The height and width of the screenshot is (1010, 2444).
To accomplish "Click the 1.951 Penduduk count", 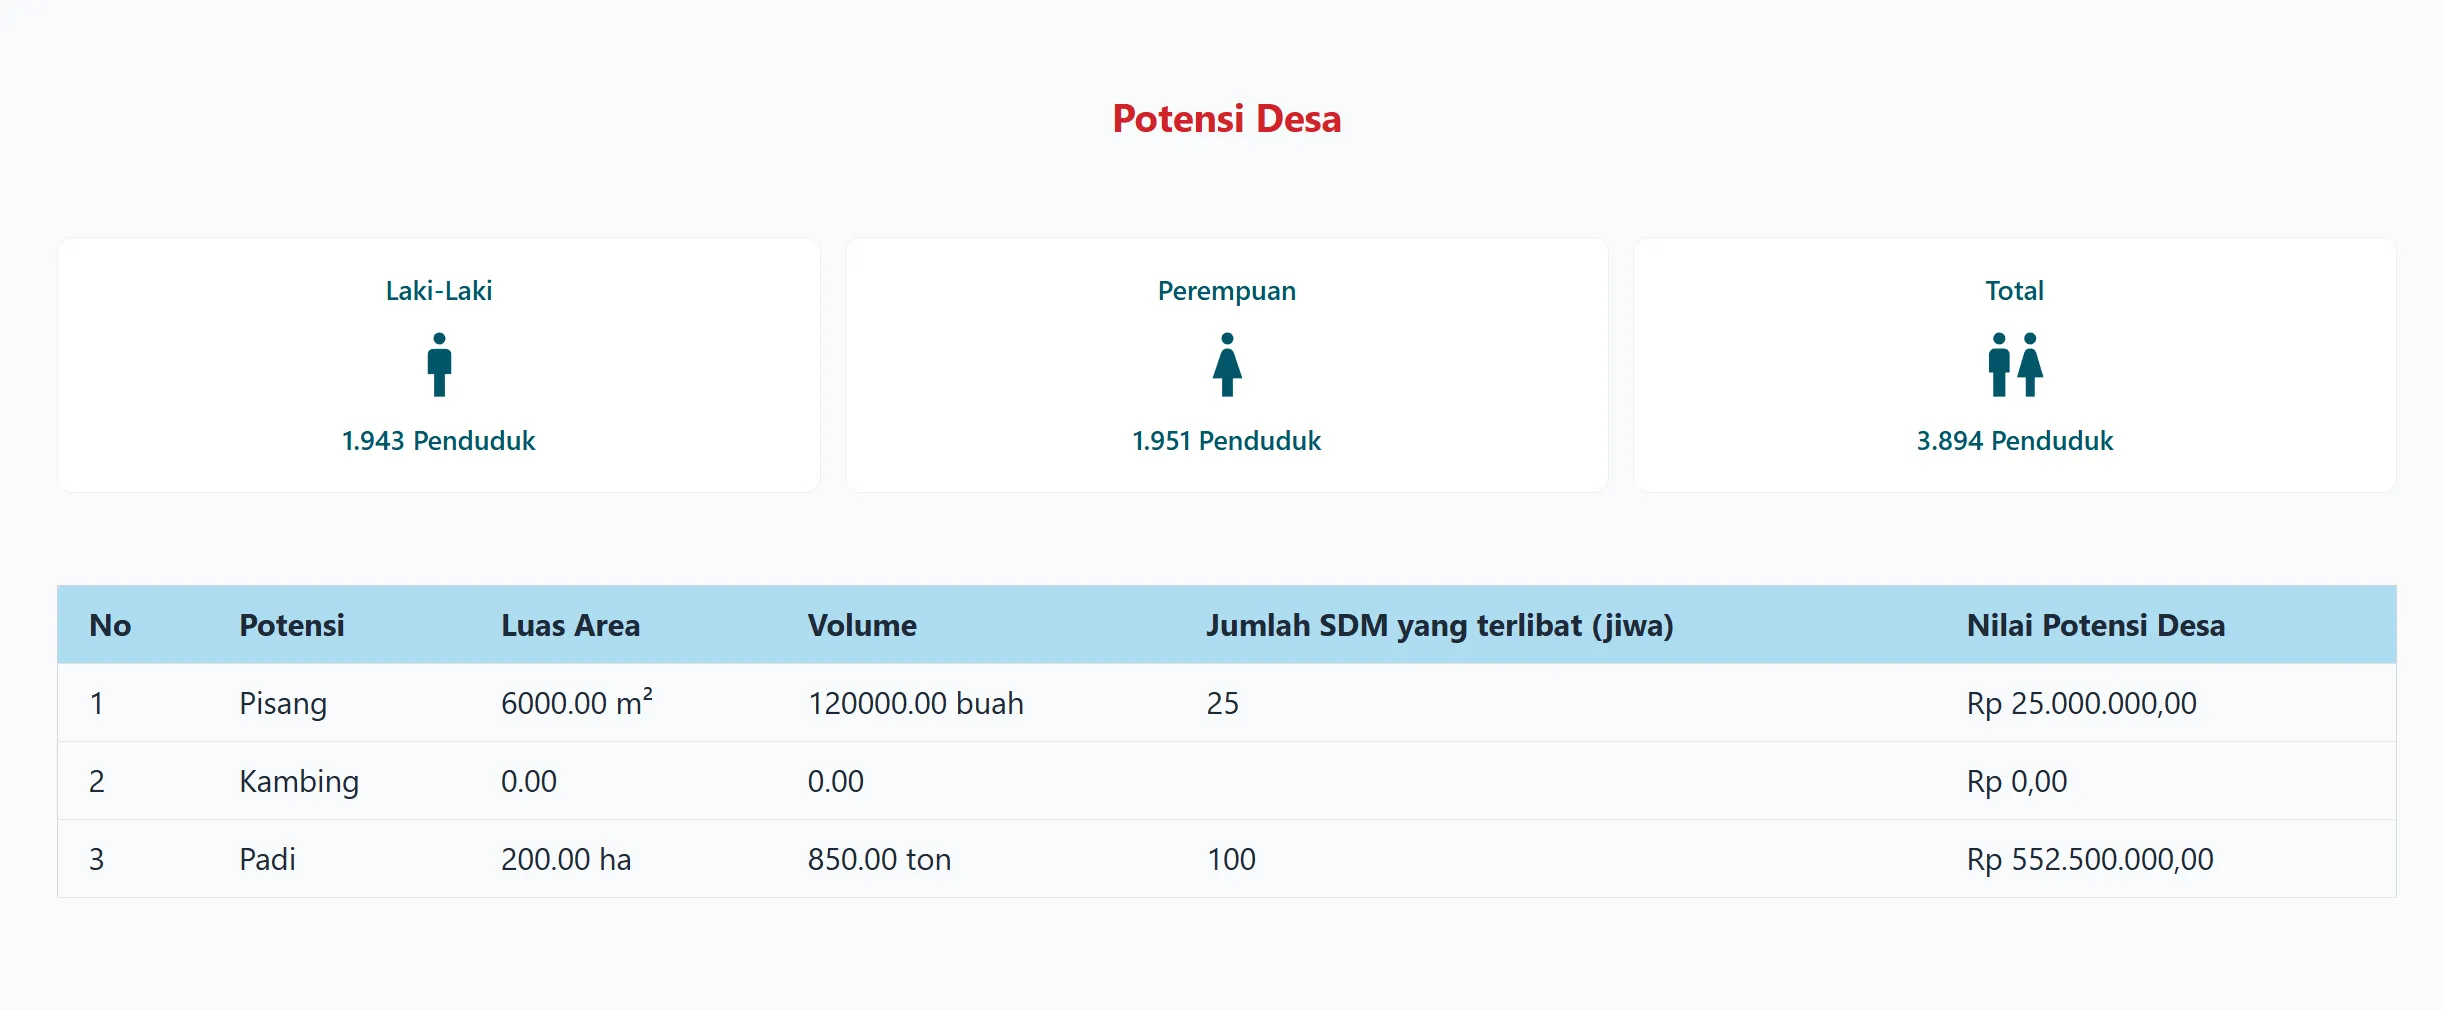I will click(x=1226, y=441).
